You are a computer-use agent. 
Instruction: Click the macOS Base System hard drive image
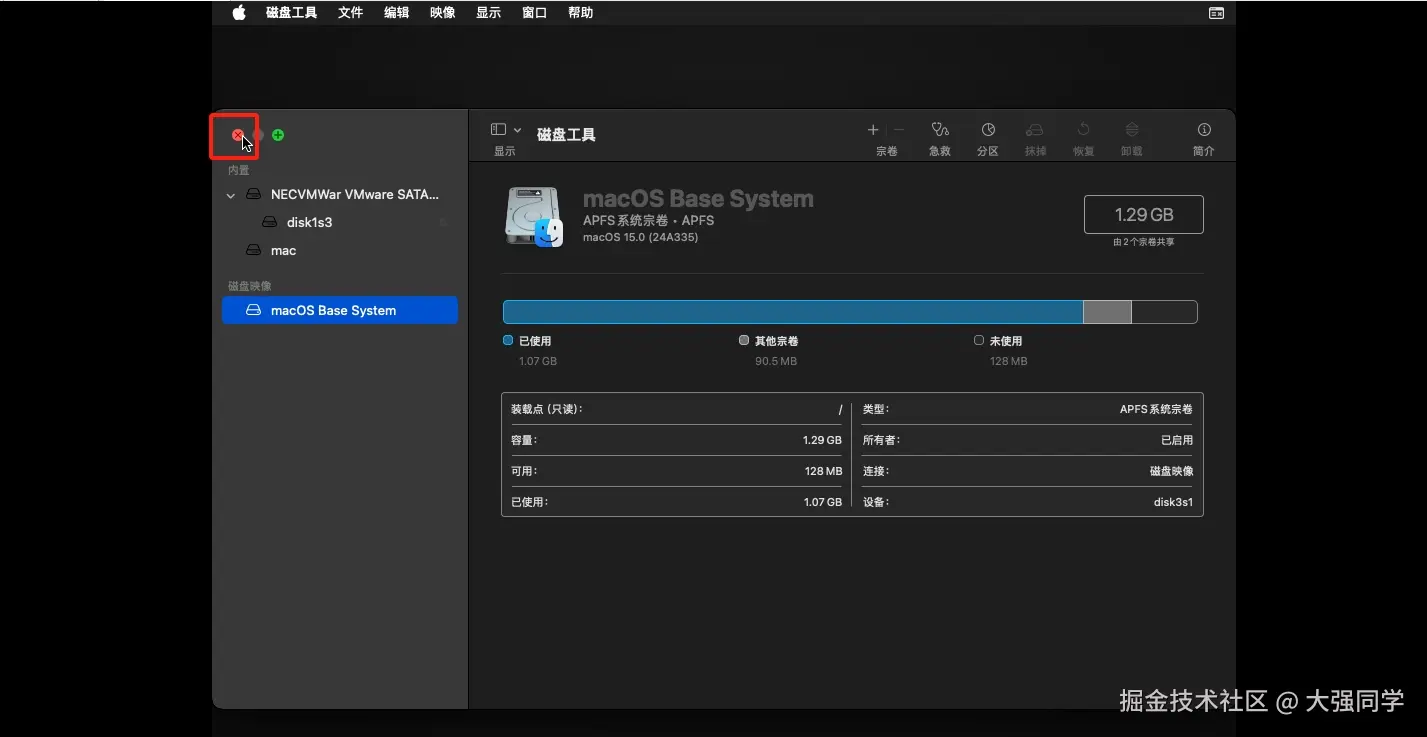point(532,217)
